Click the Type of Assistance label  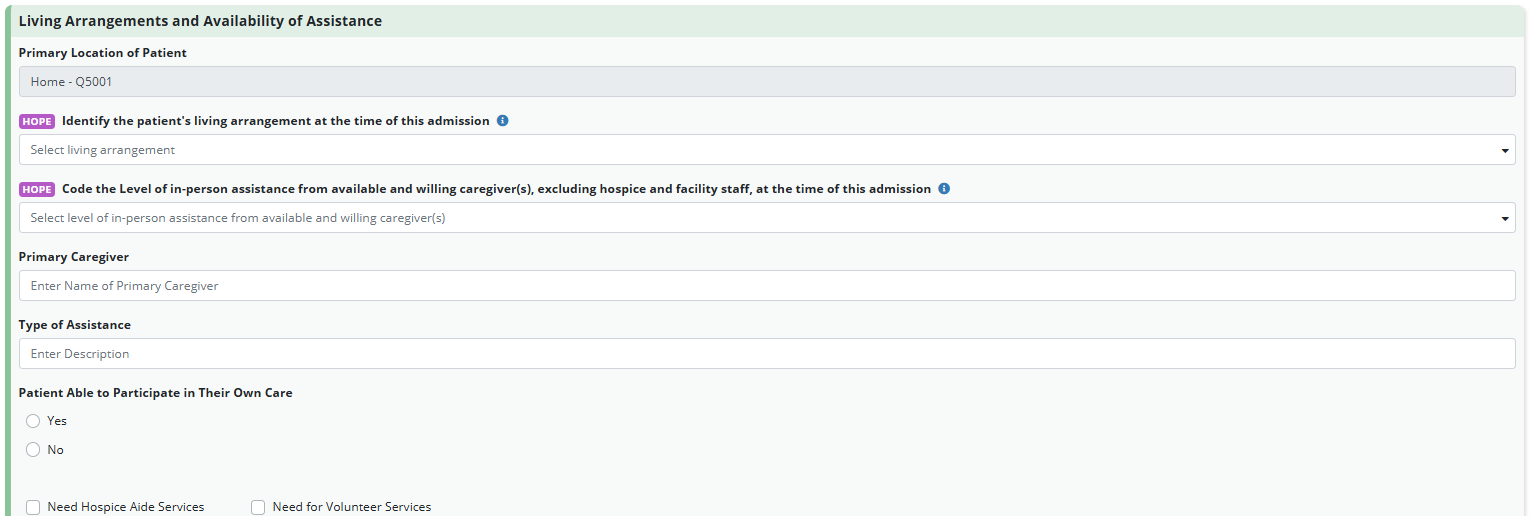tap(75, 325)
